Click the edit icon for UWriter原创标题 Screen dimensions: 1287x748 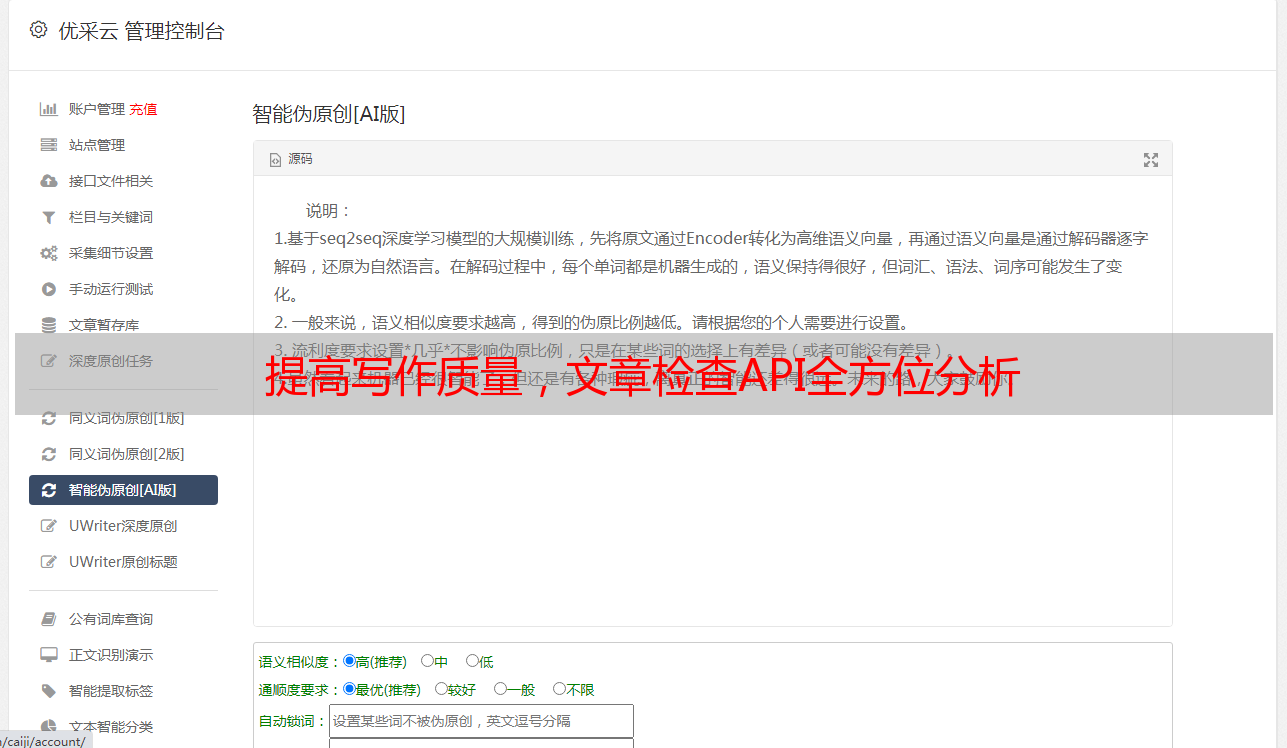(x=48, y=562)
